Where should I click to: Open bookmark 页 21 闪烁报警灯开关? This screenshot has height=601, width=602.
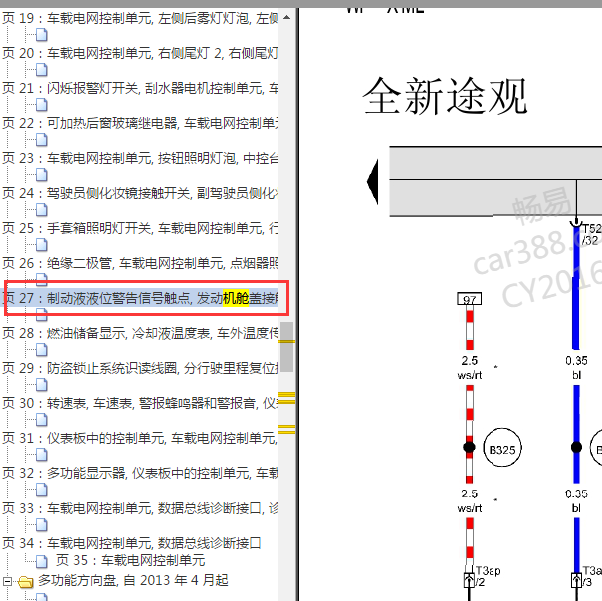point(140,88)
